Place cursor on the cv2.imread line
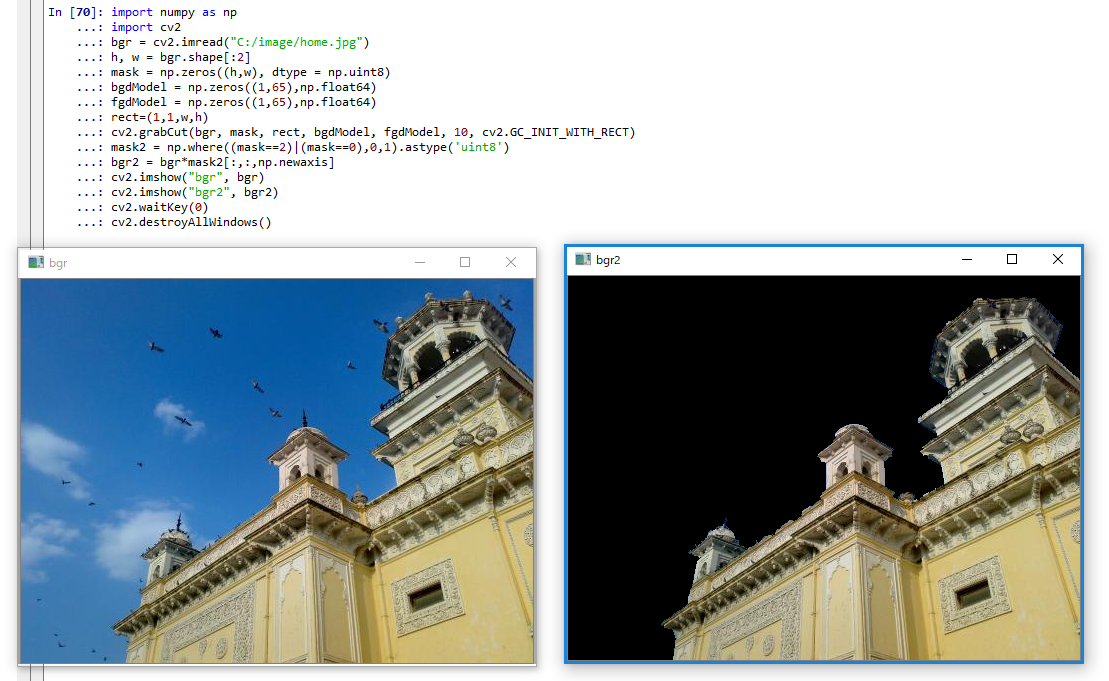The image size is (1109, 681). click(x=240, y=42)
